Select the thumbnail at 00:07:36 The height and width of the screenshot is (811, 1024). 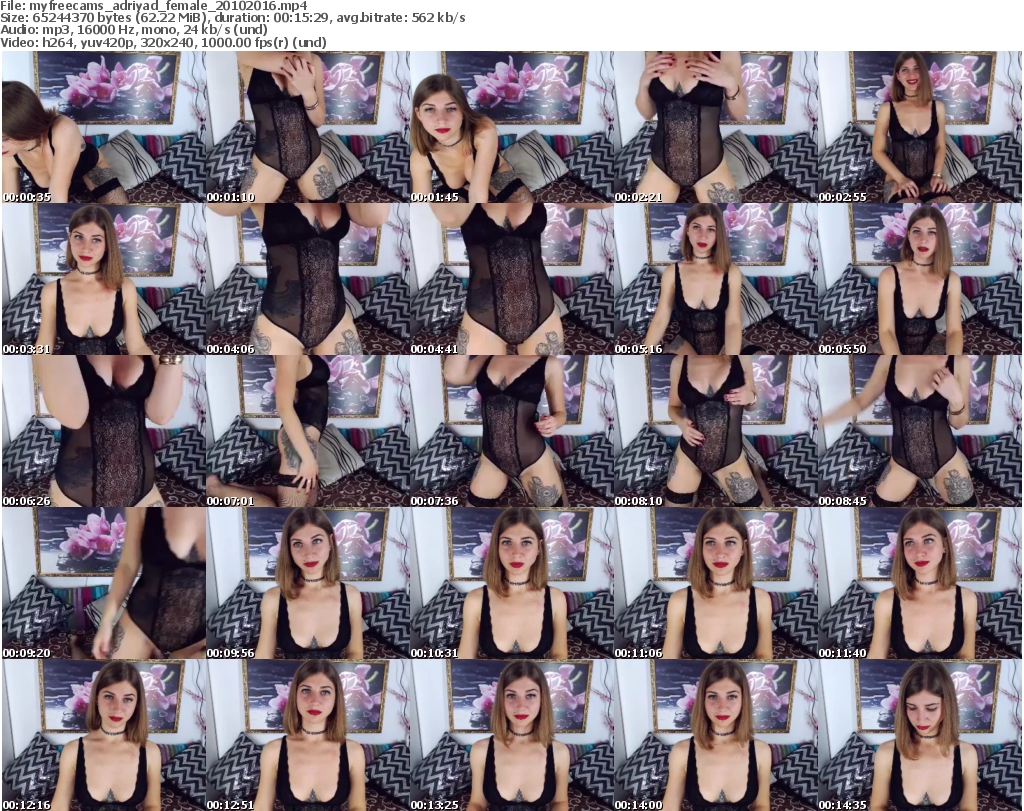point(511,431)
